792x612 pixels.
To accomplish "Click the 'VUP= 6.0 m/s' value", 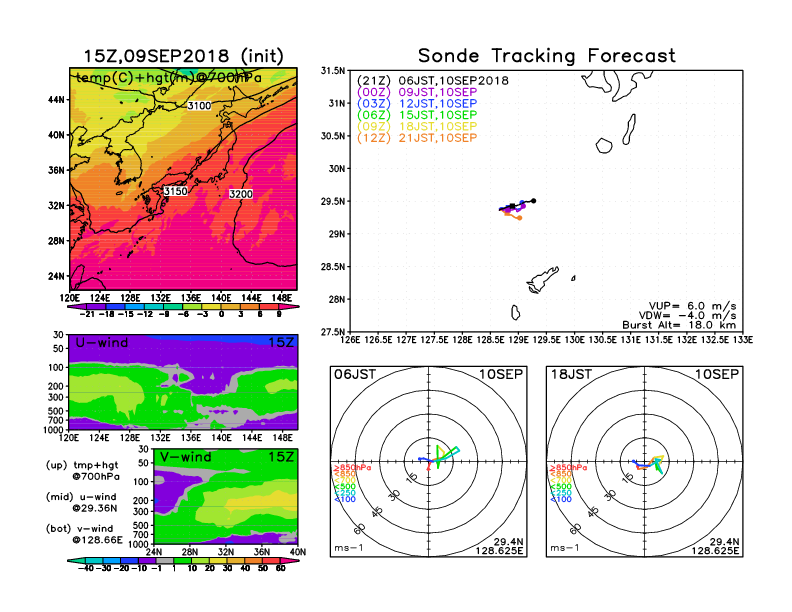I will pos(692,306).
